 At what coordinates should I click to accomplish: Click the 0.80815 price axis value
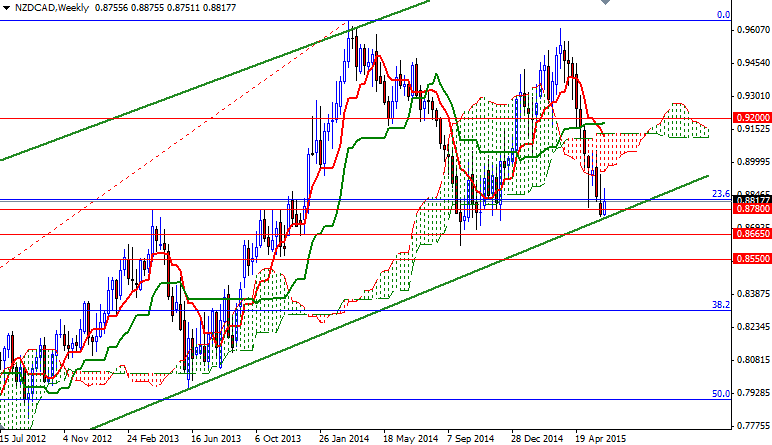(753, 360)
